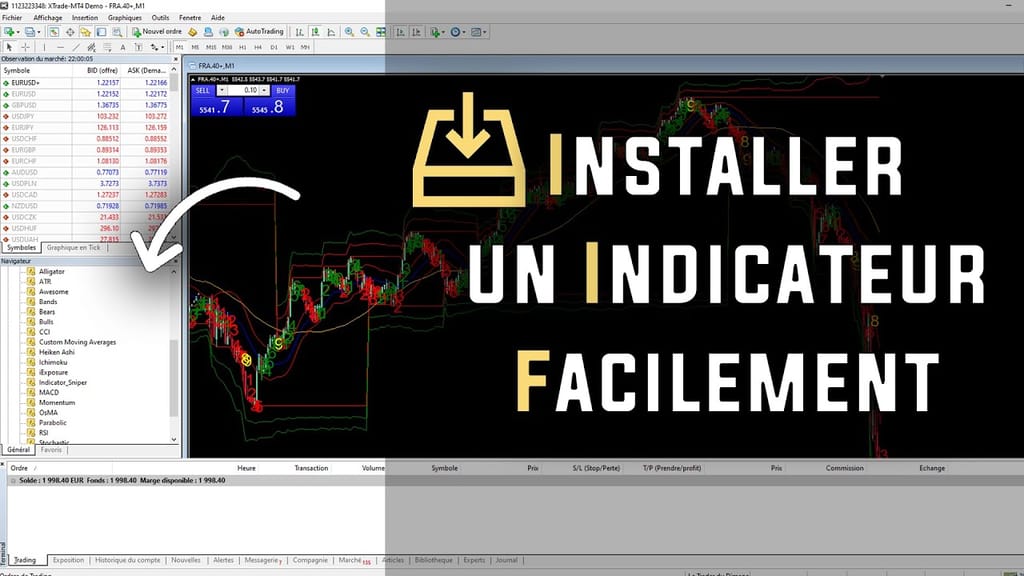The width and height of the screenshot is (1024, 576).
Task: Close the Observation du marché panel
Action: pos(175,59)
